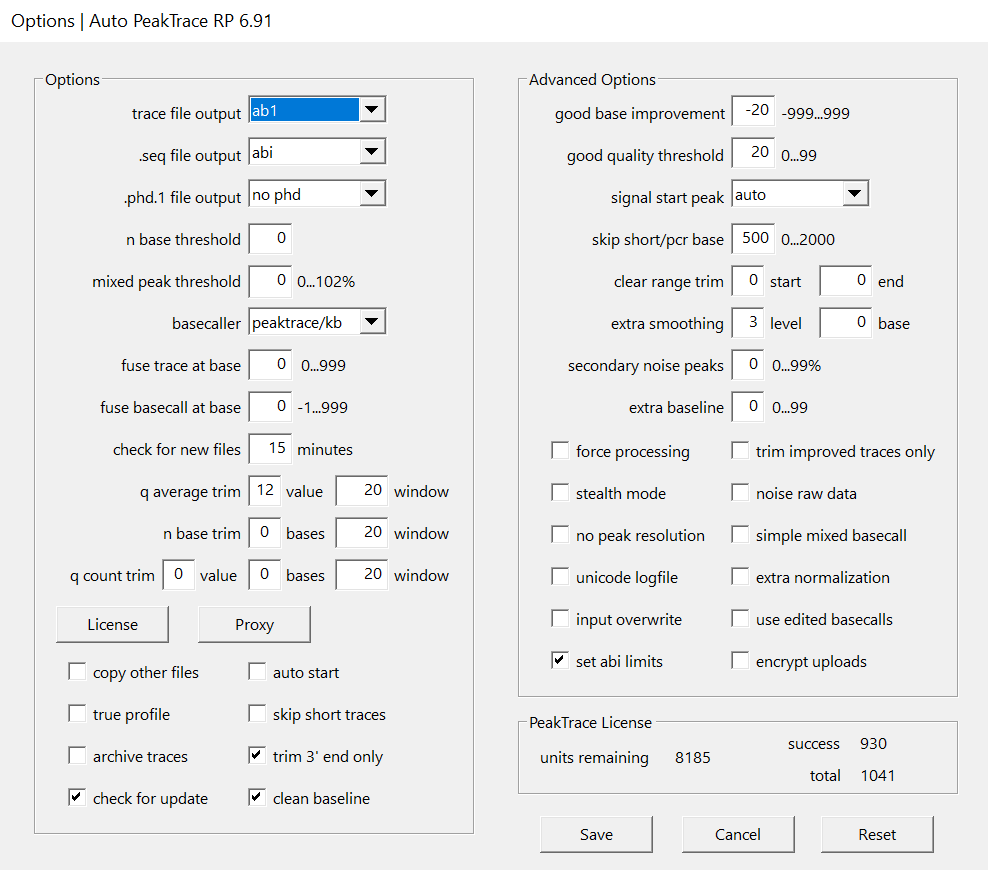The height and width of the screenshot is (870, 988).
Task: Click the total count 1041
Action: (x=878, y=776)
